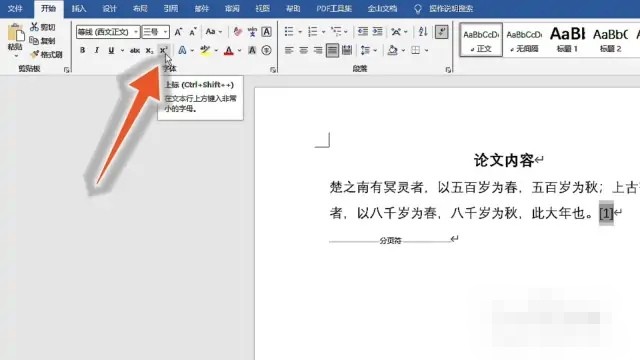Apply the 无间隔 (No Spacing) style

(524, 40)
